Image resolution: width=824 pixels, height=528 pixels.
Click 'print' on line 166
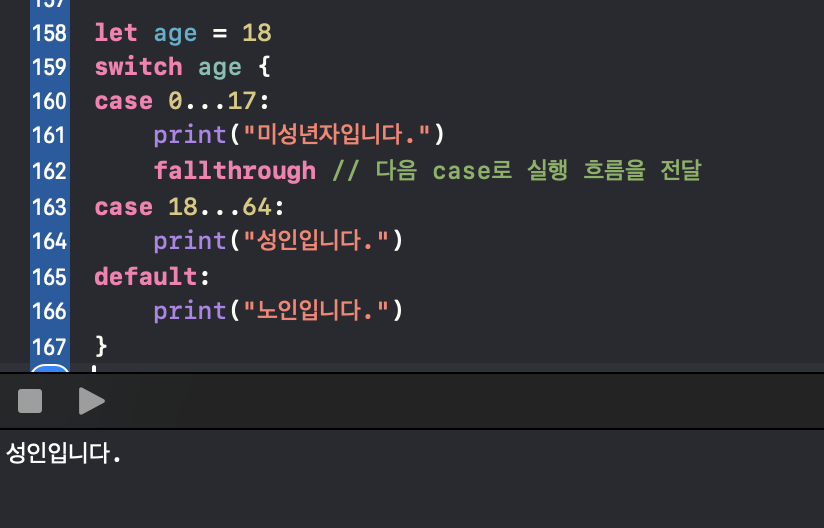[190, 311]
